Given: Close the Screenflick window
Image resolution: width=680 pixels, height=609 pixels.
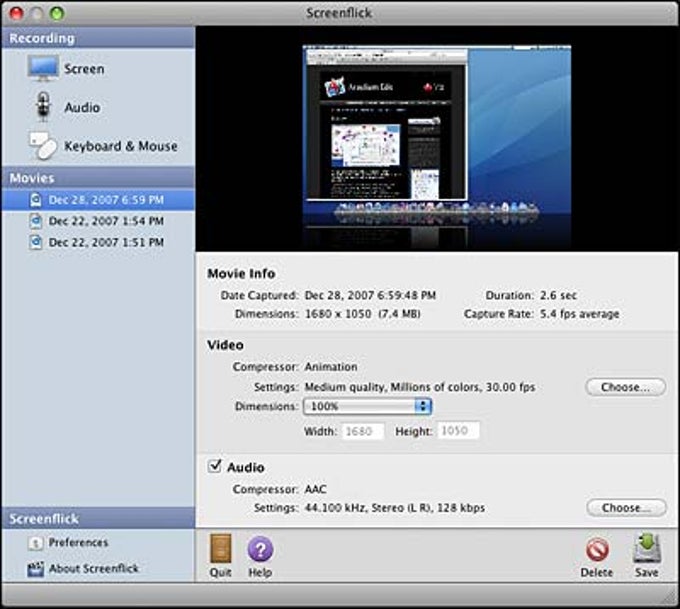Looking at the screenshot, I should tap(16, 13).
